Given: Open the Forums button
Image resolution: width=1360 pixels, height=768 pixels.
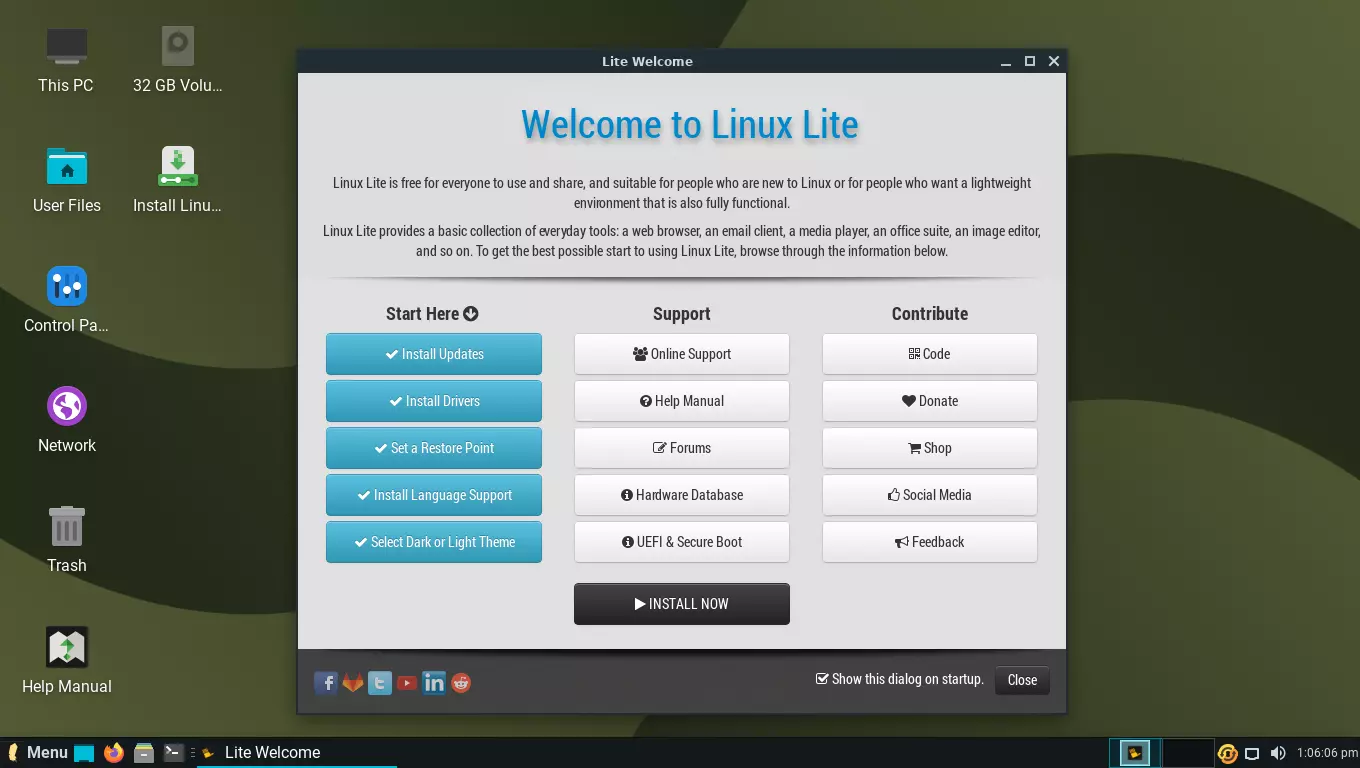Looking at the screenshot, I should pos(682,448).
